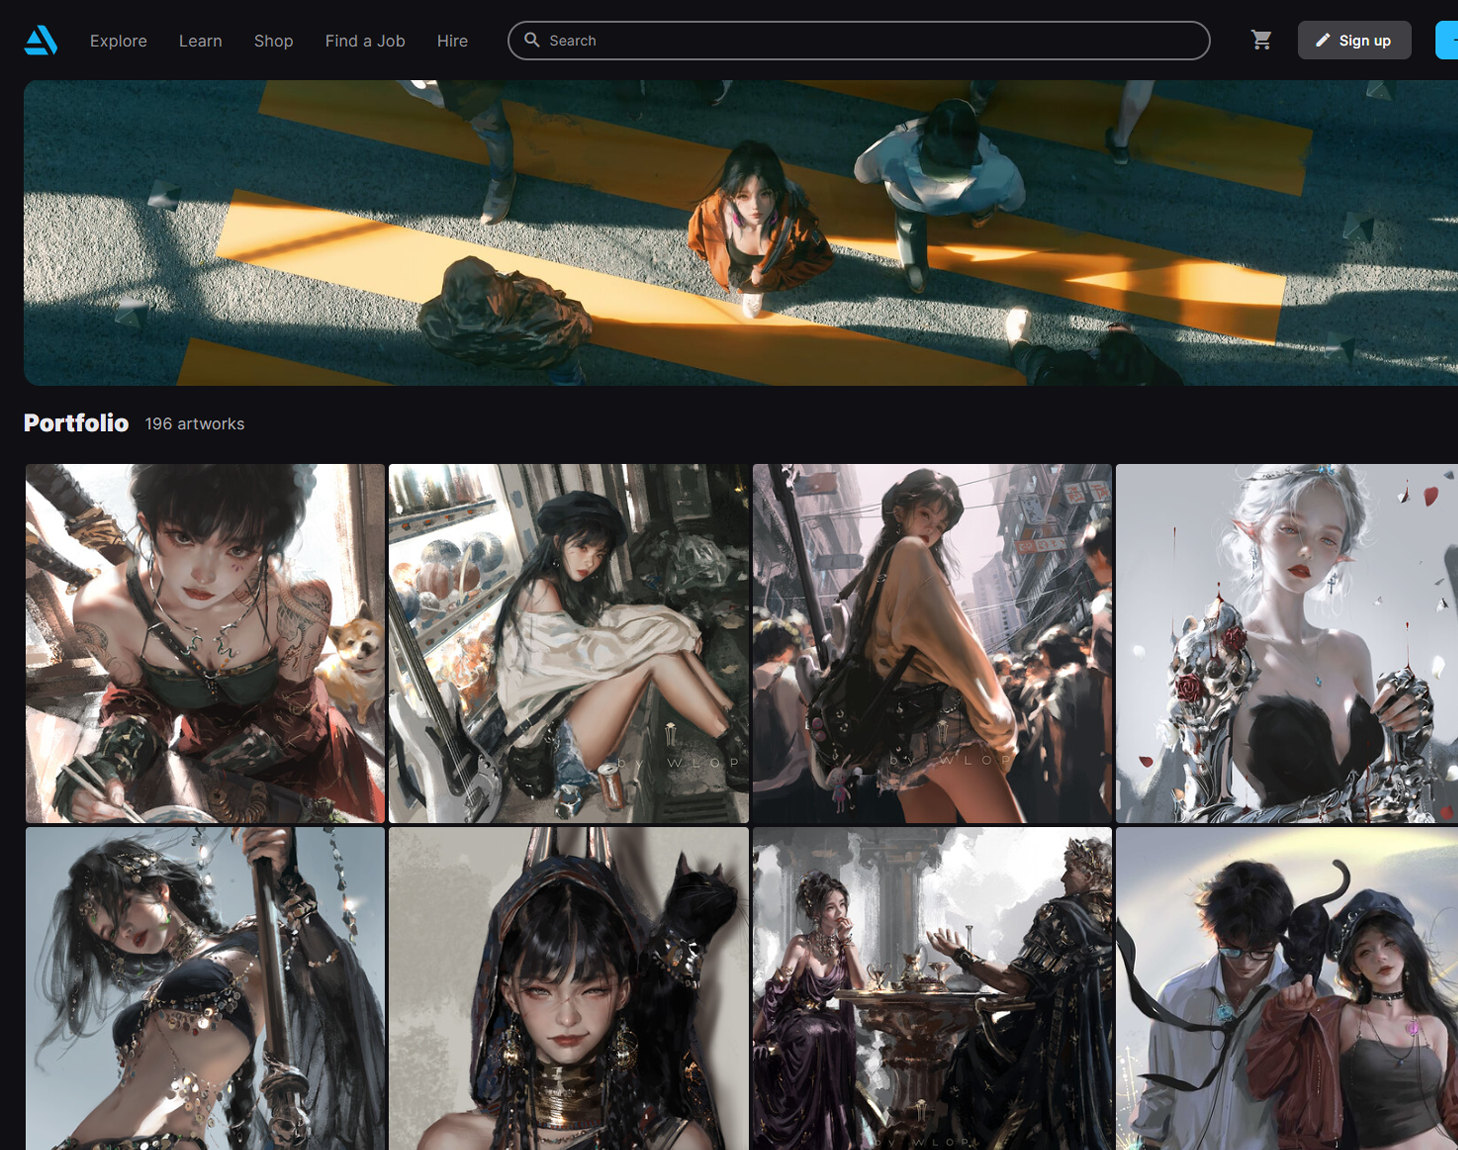Click the ArtStation logo icon
1458x1150 pixels.
click(41, 41)
